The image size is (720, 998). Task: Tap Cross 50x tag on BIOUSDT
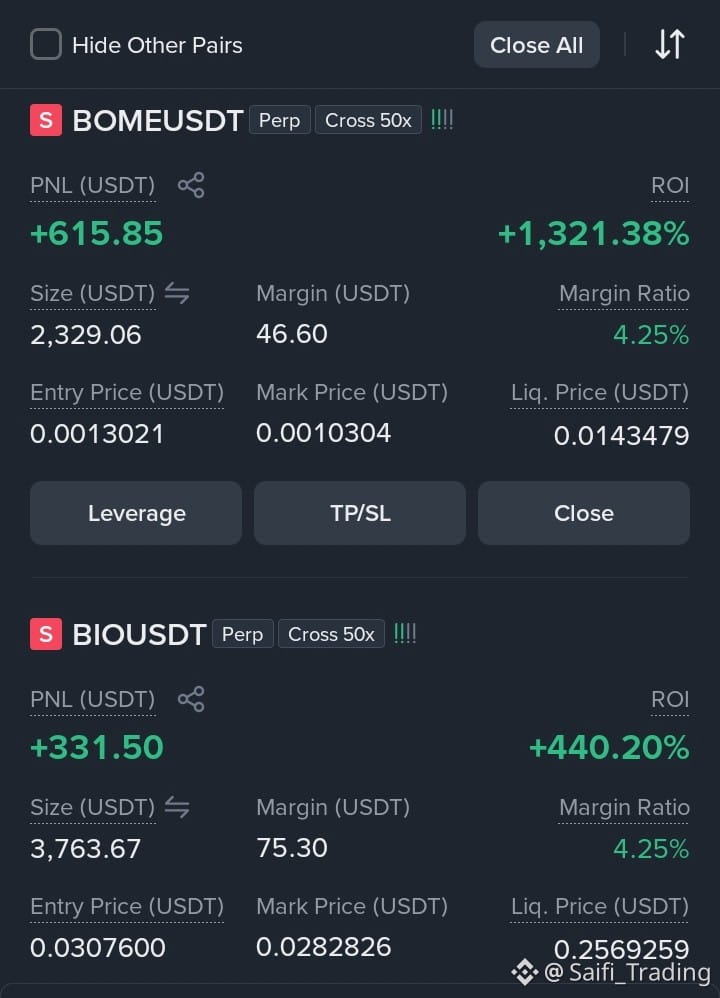pos(331,634)
